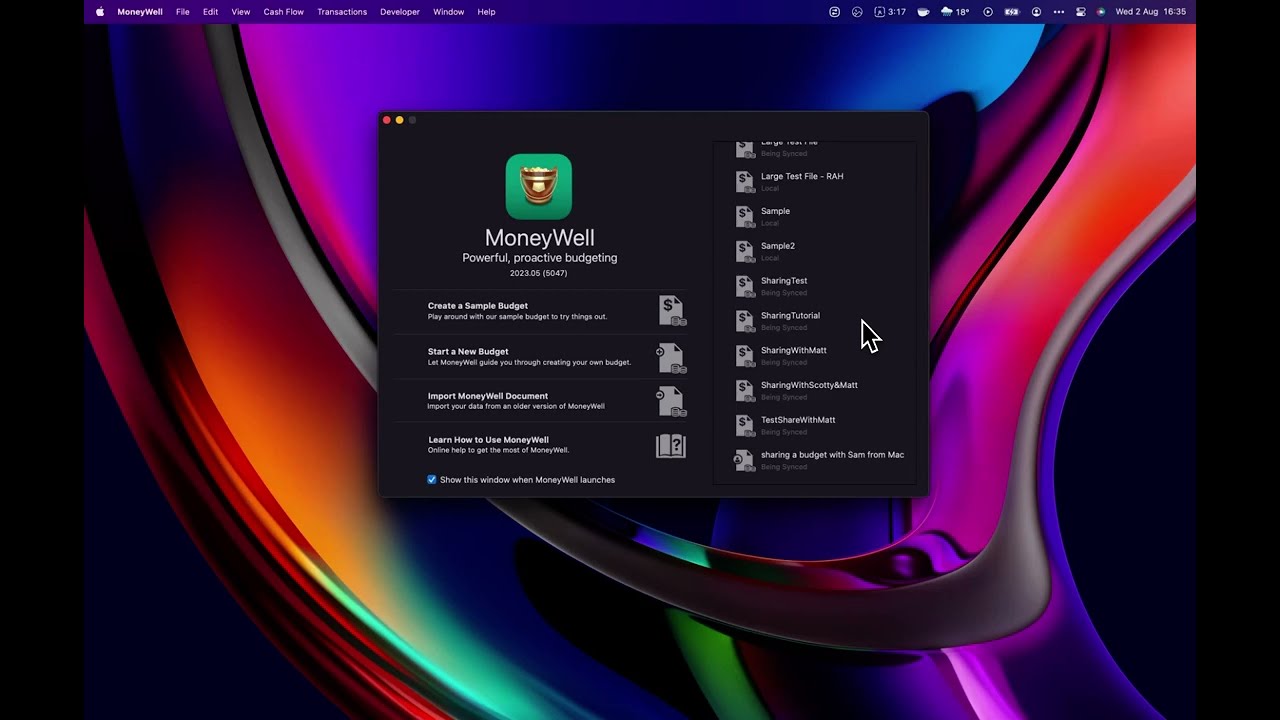Click the MoneyWell app logo
The height and width of the screenshot is (720, 1280).
click(x=539, y=187)
